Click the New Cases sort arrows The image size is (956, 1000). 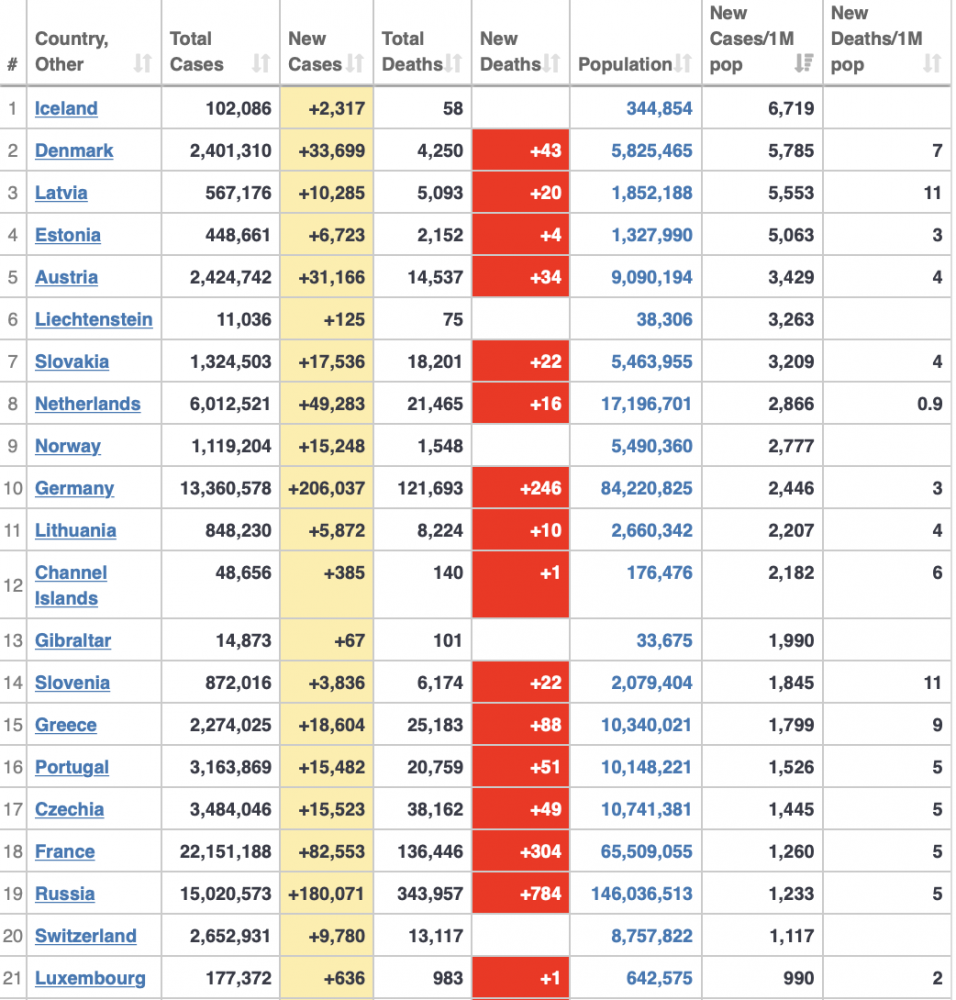(355, 63)
